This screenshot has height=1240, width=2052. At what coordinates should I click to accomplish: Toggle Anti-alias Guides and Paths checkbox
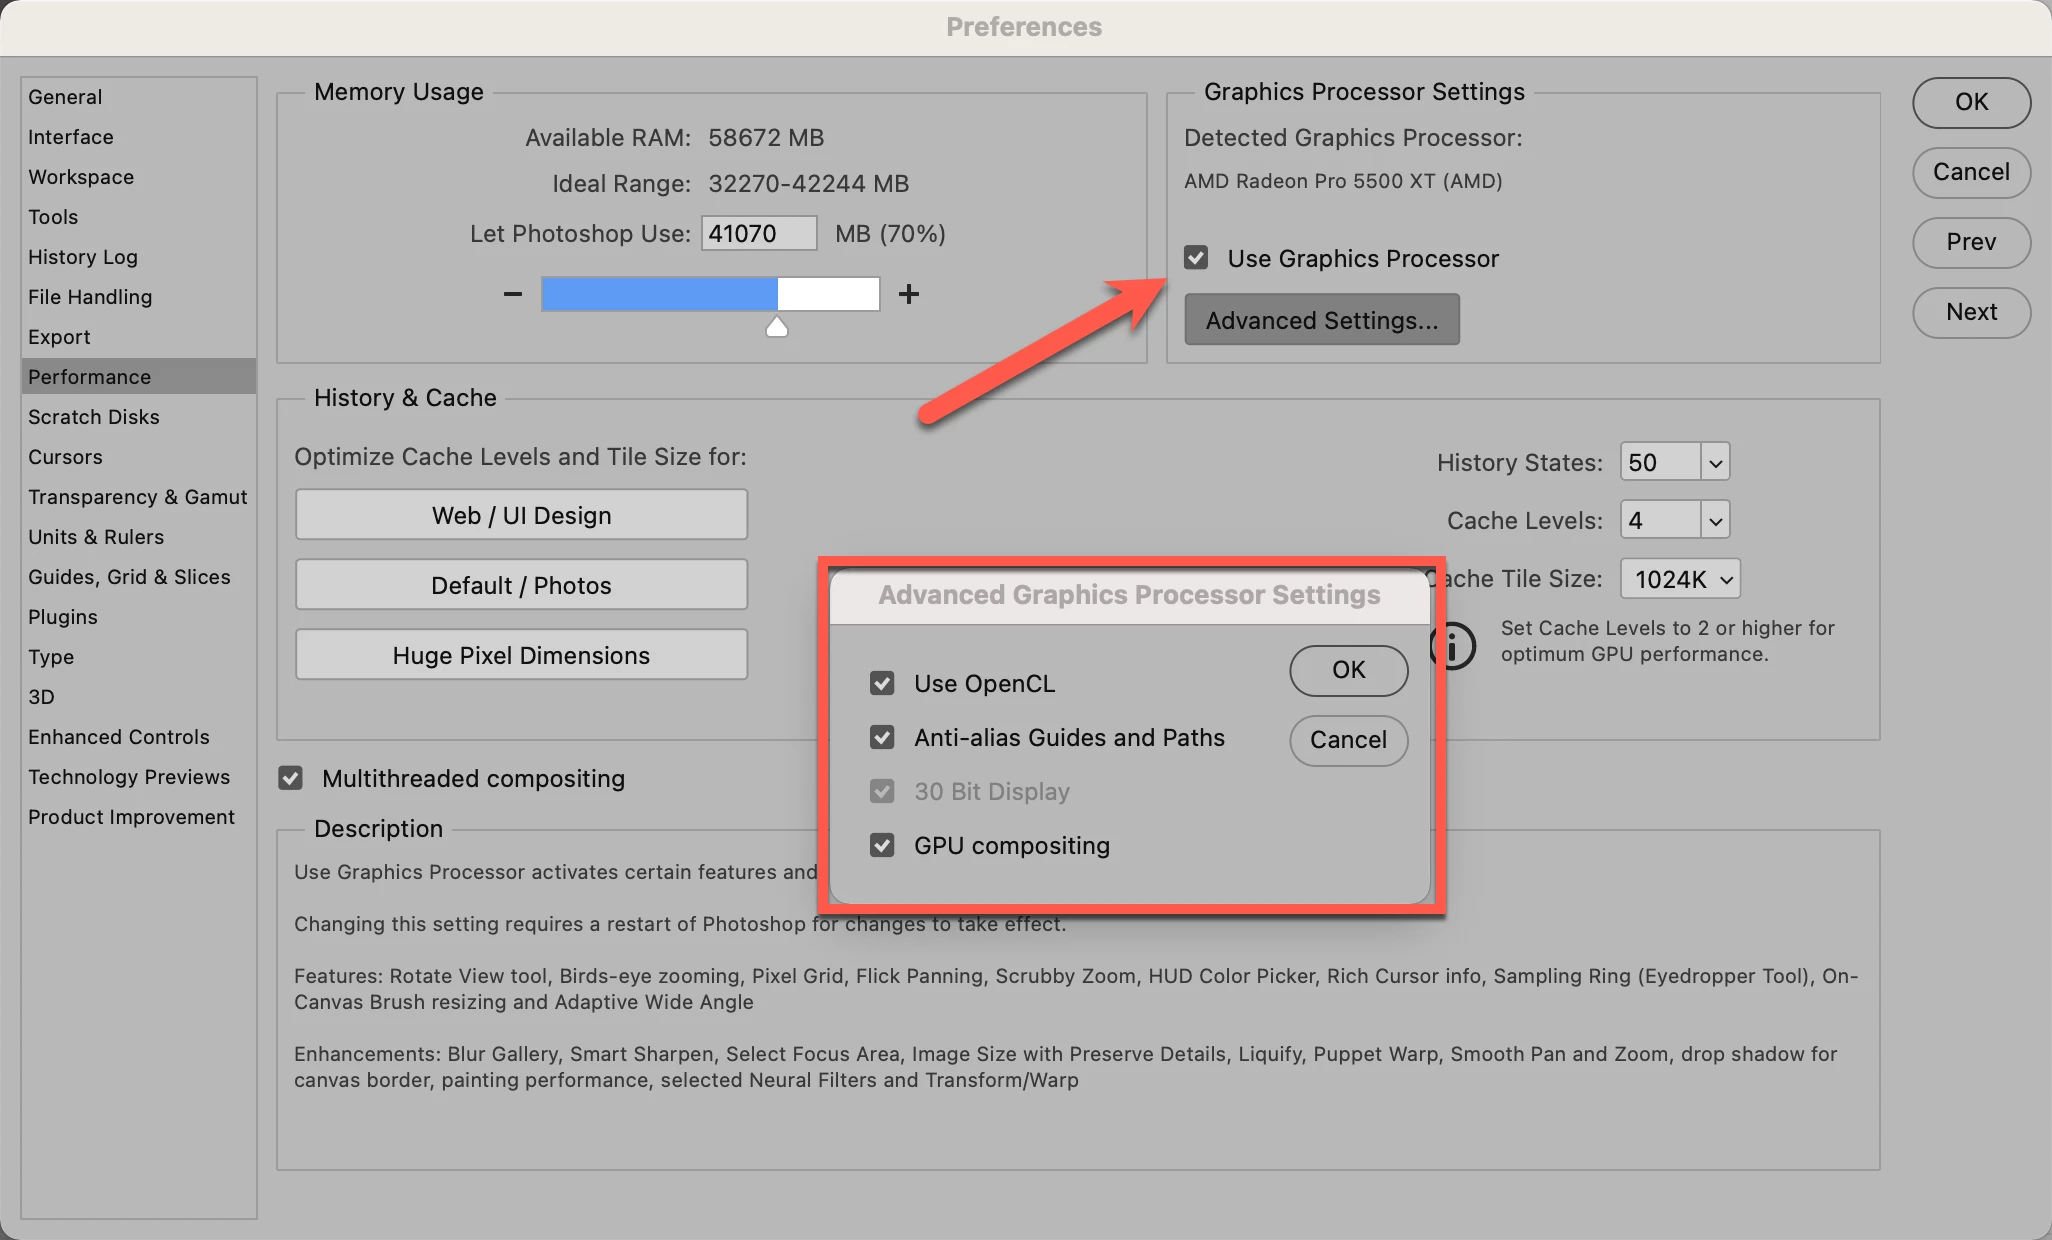882,737
